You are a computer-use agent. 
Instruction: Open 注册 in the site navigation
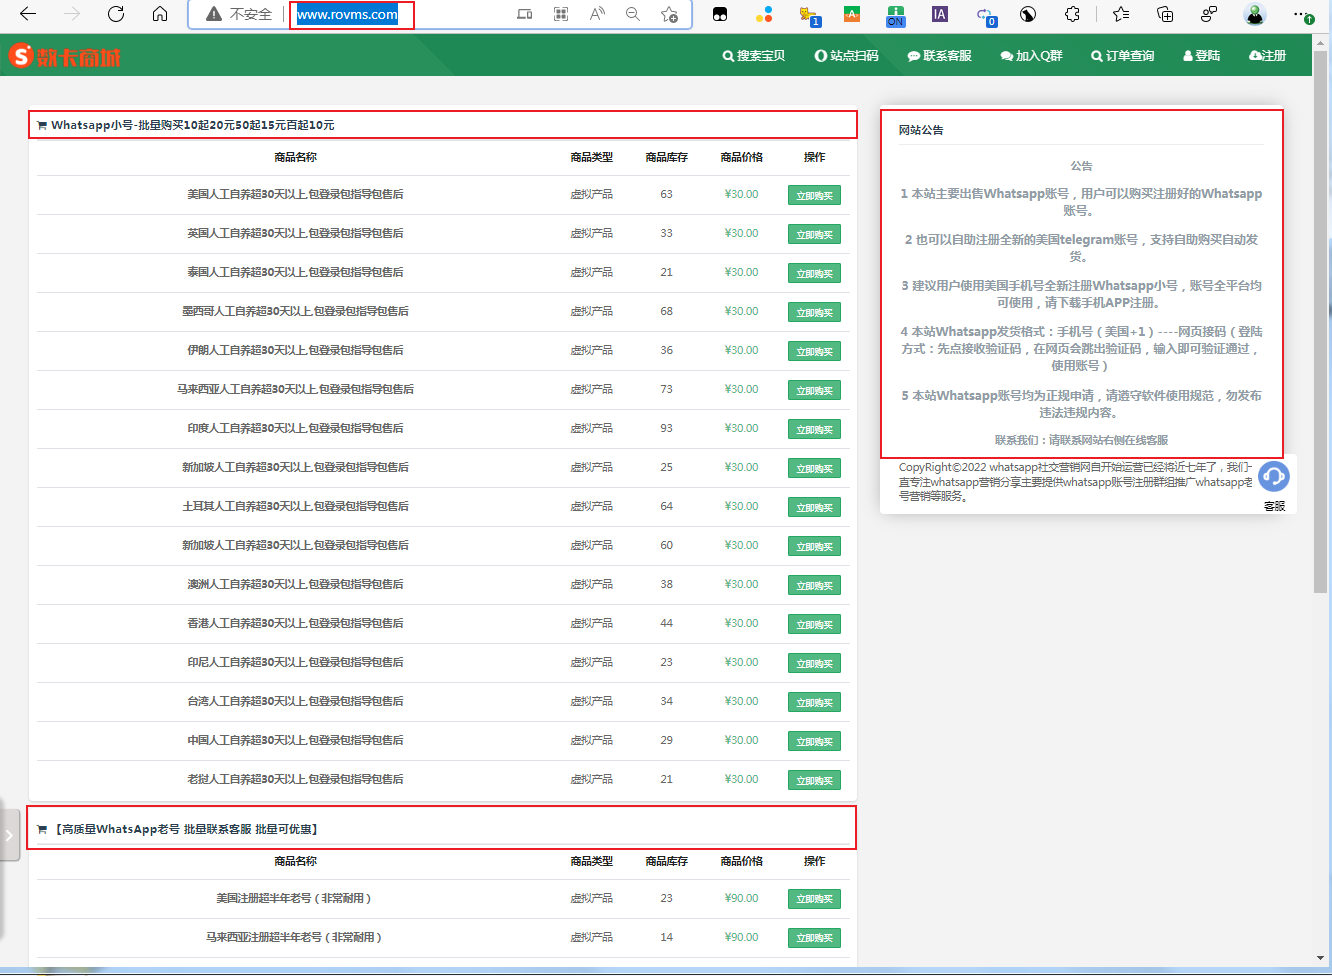point(1268,56)
